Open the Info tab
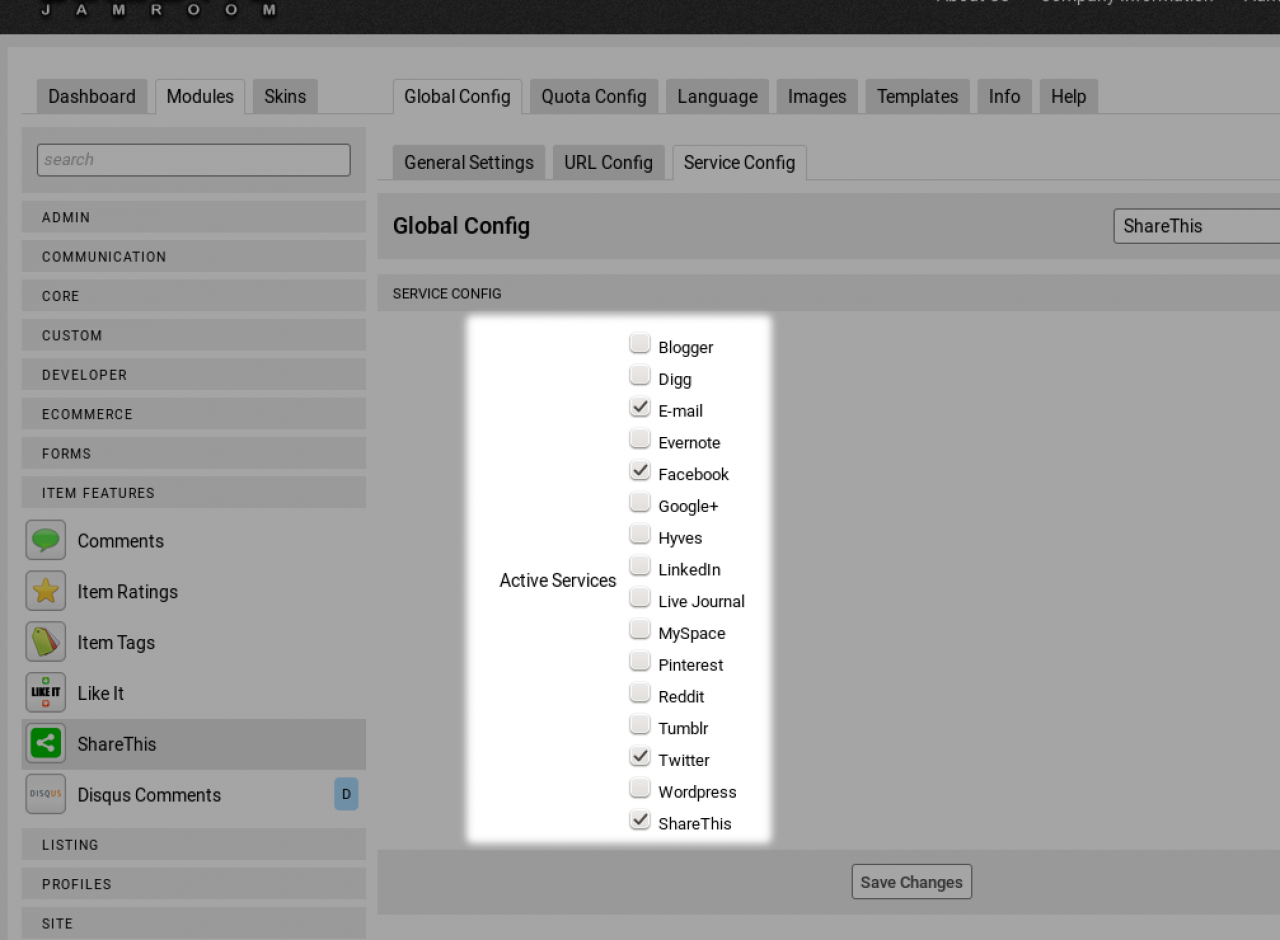The height and width of the screenshot is (940, 1280). click(1004, 96)
